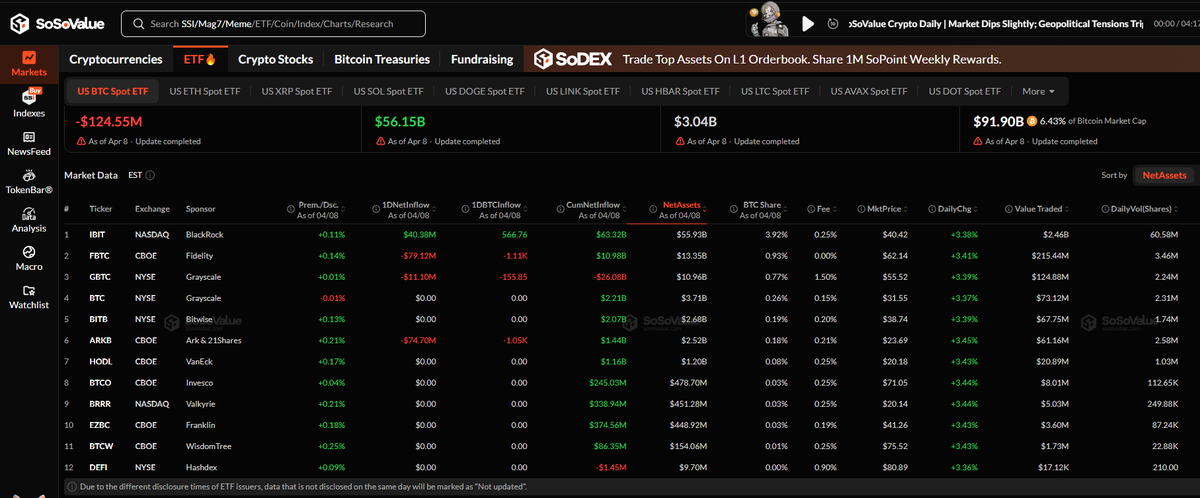Click the SoSoValue logo
1200x498 pixels.
pyautogui.click(x=55, y=23)
